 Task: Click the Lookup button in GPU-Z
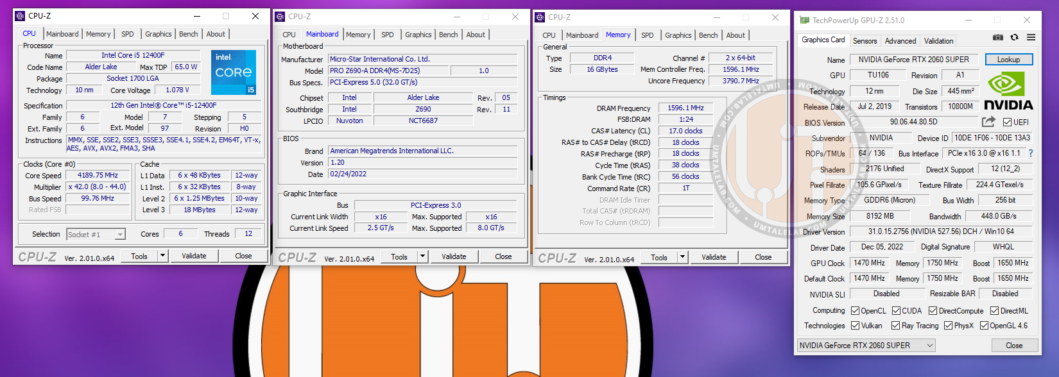1008,59
